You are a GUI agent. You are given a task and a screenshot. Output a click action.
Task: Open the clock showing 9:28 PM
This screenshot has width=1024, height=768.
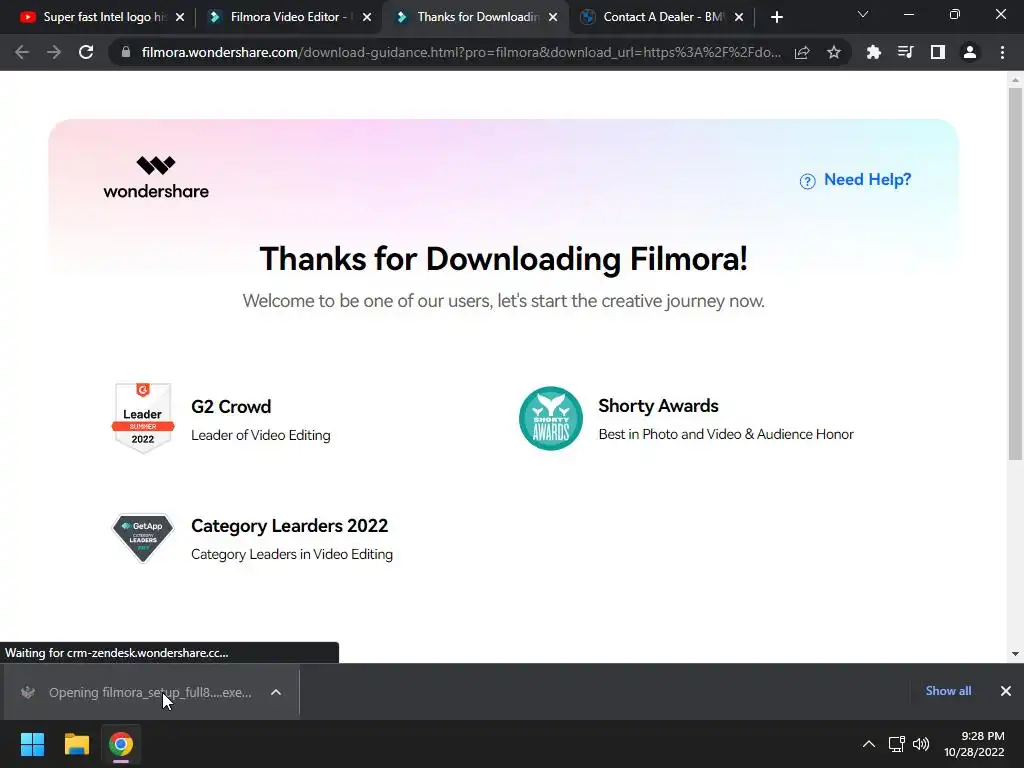[x=974, y=744]
